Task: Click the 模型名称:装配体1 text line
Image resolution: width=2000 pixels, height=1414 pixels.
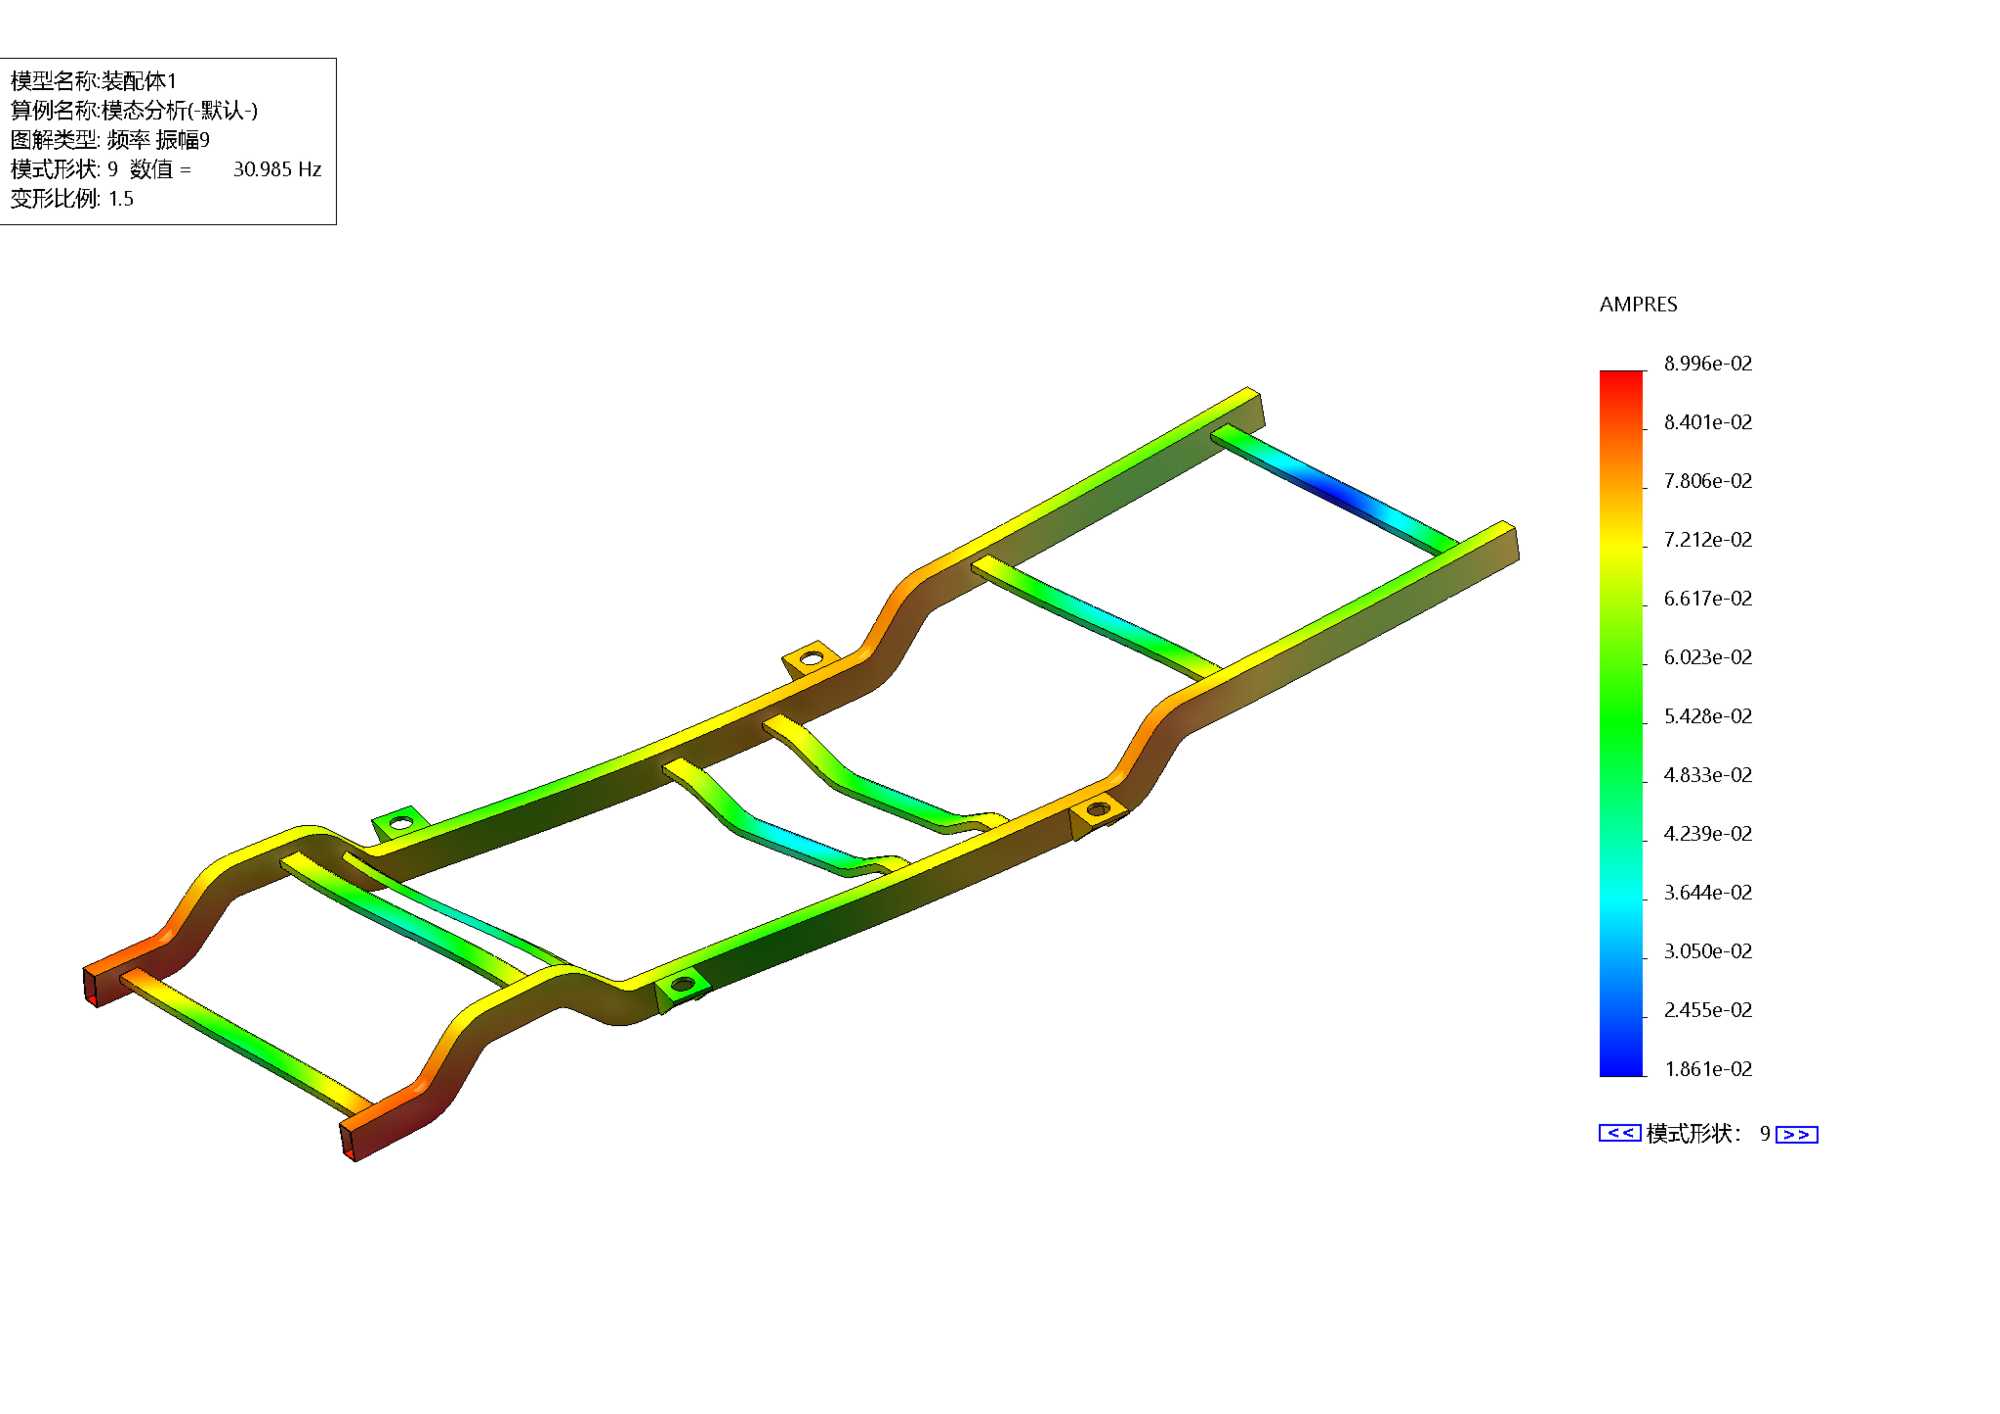Action: 93,81
